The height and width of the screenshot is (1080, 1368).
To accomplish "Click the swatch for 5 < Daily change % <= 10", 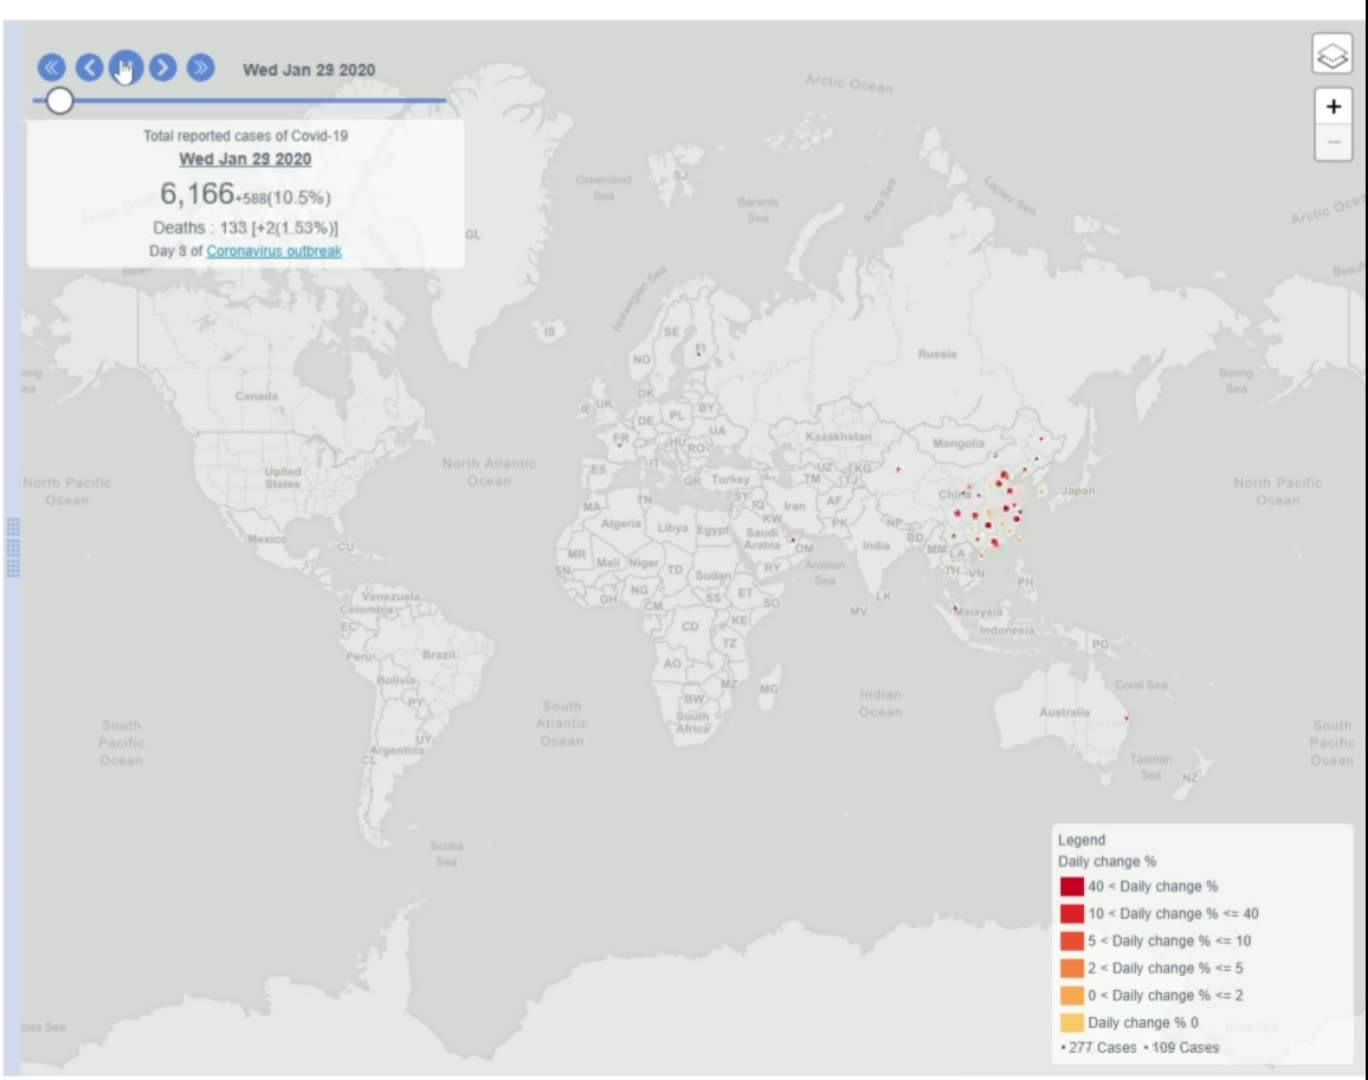I will (x=1072, y=941).
